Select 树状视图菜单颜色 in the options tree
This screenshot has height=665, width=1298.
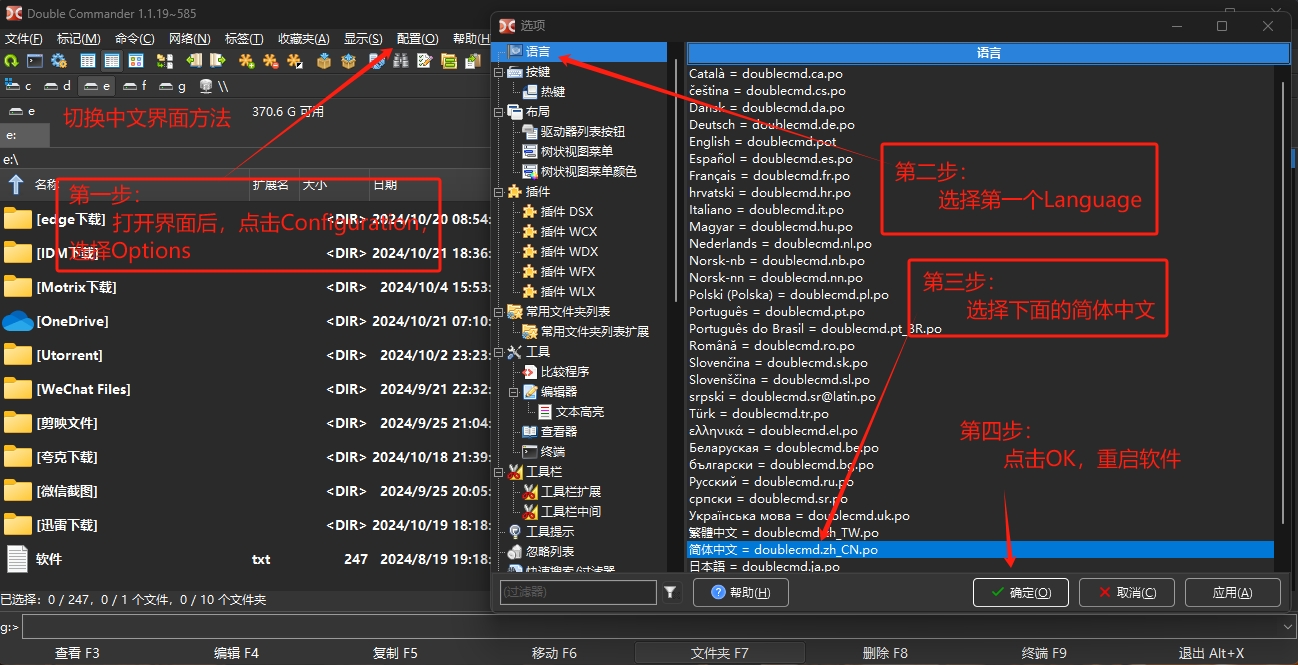click(589, 172)
